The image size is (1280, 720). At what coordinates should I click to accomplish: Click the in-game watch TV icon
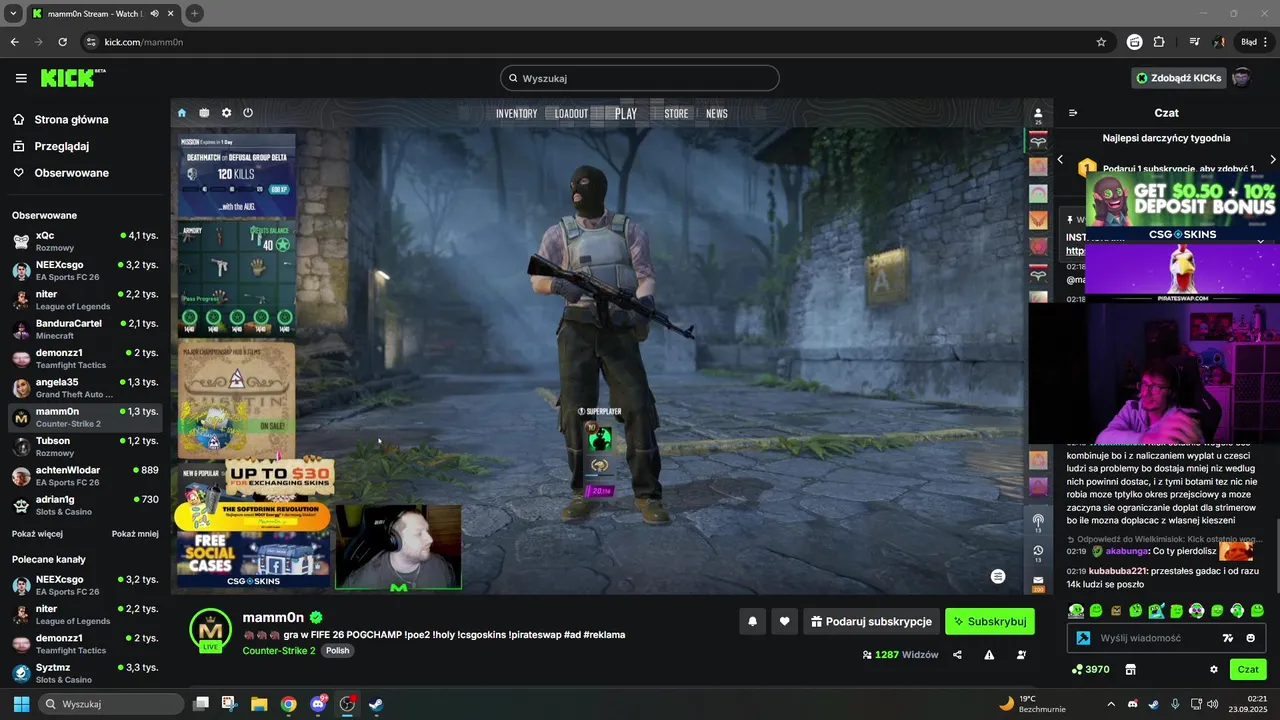[204, 113]
